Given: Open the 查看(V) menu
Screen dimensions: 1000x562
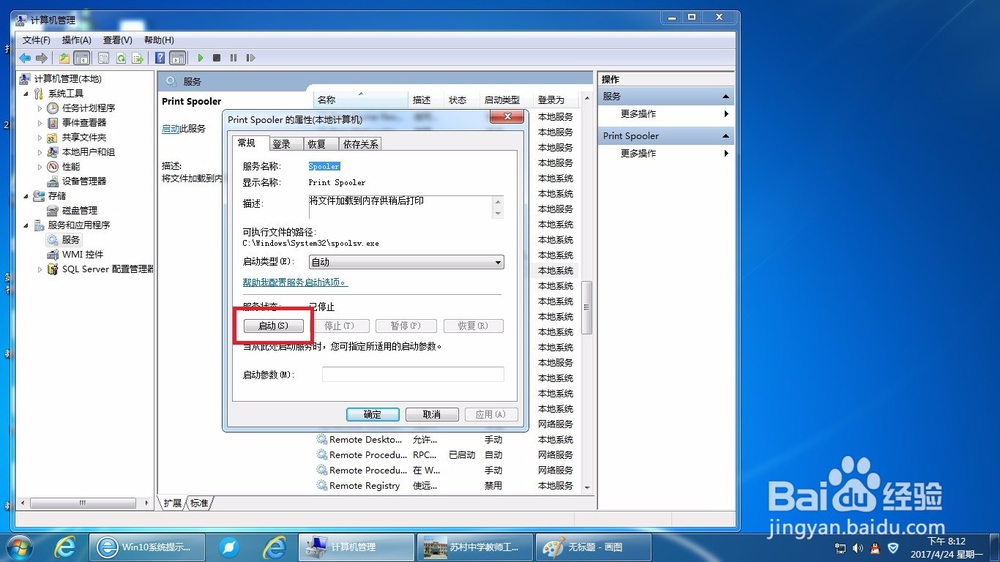Looking at the screenshot, I should point(117,40).
